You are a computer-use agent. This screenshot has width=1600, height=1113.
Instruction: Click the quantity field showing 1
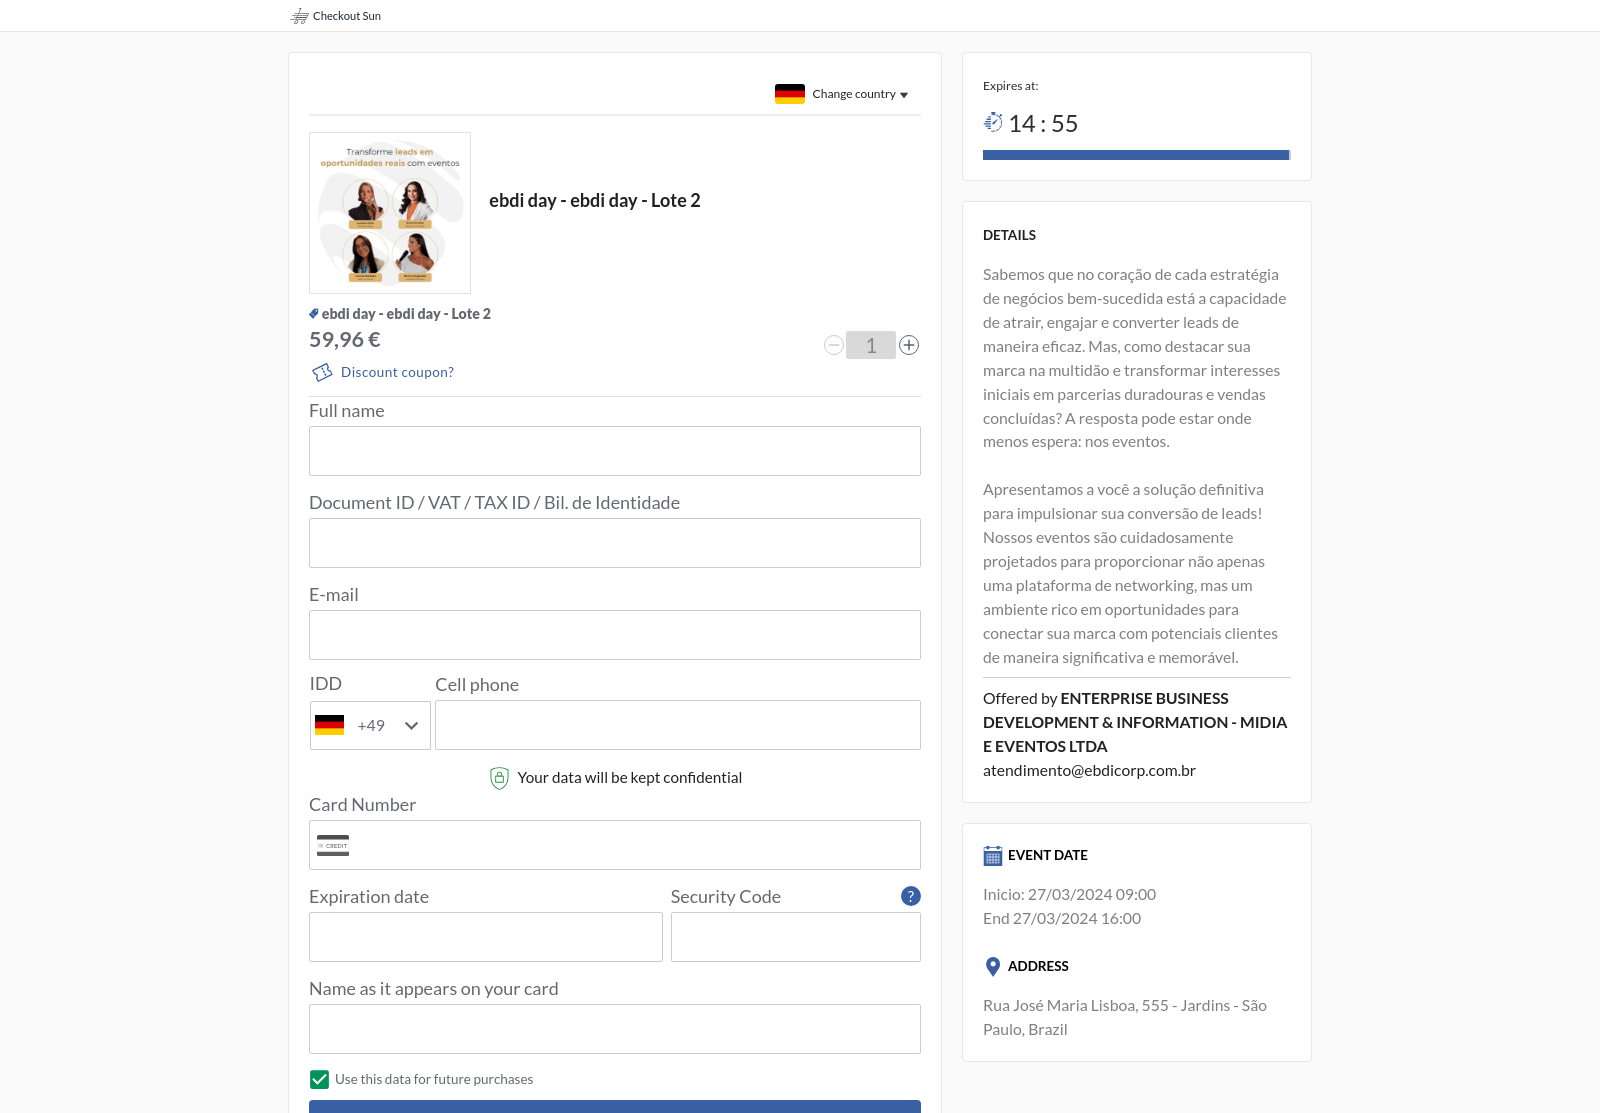[871, 345]
